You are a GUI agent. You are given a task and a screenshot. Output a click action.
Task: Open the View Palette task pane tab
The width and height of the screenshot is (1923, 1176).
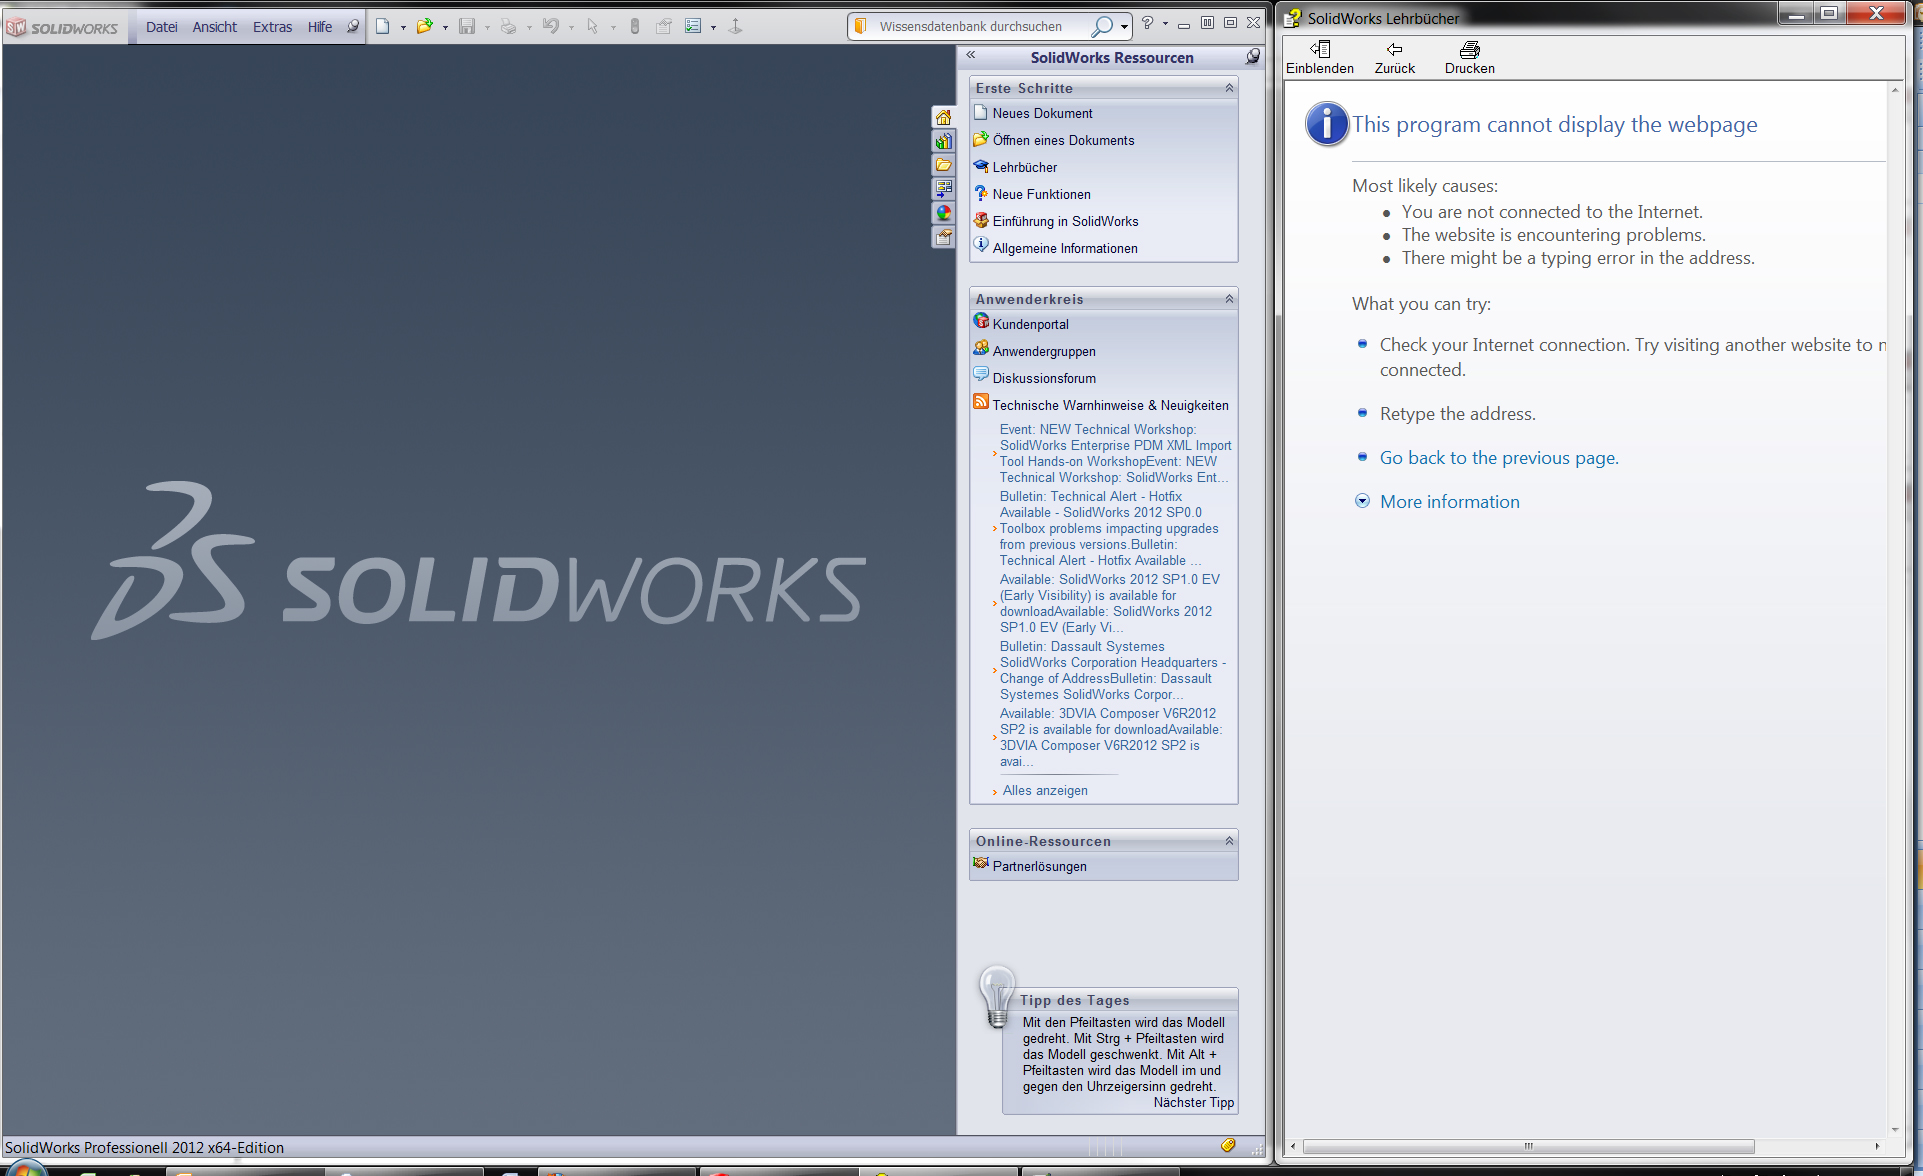(x=943, y=189)
